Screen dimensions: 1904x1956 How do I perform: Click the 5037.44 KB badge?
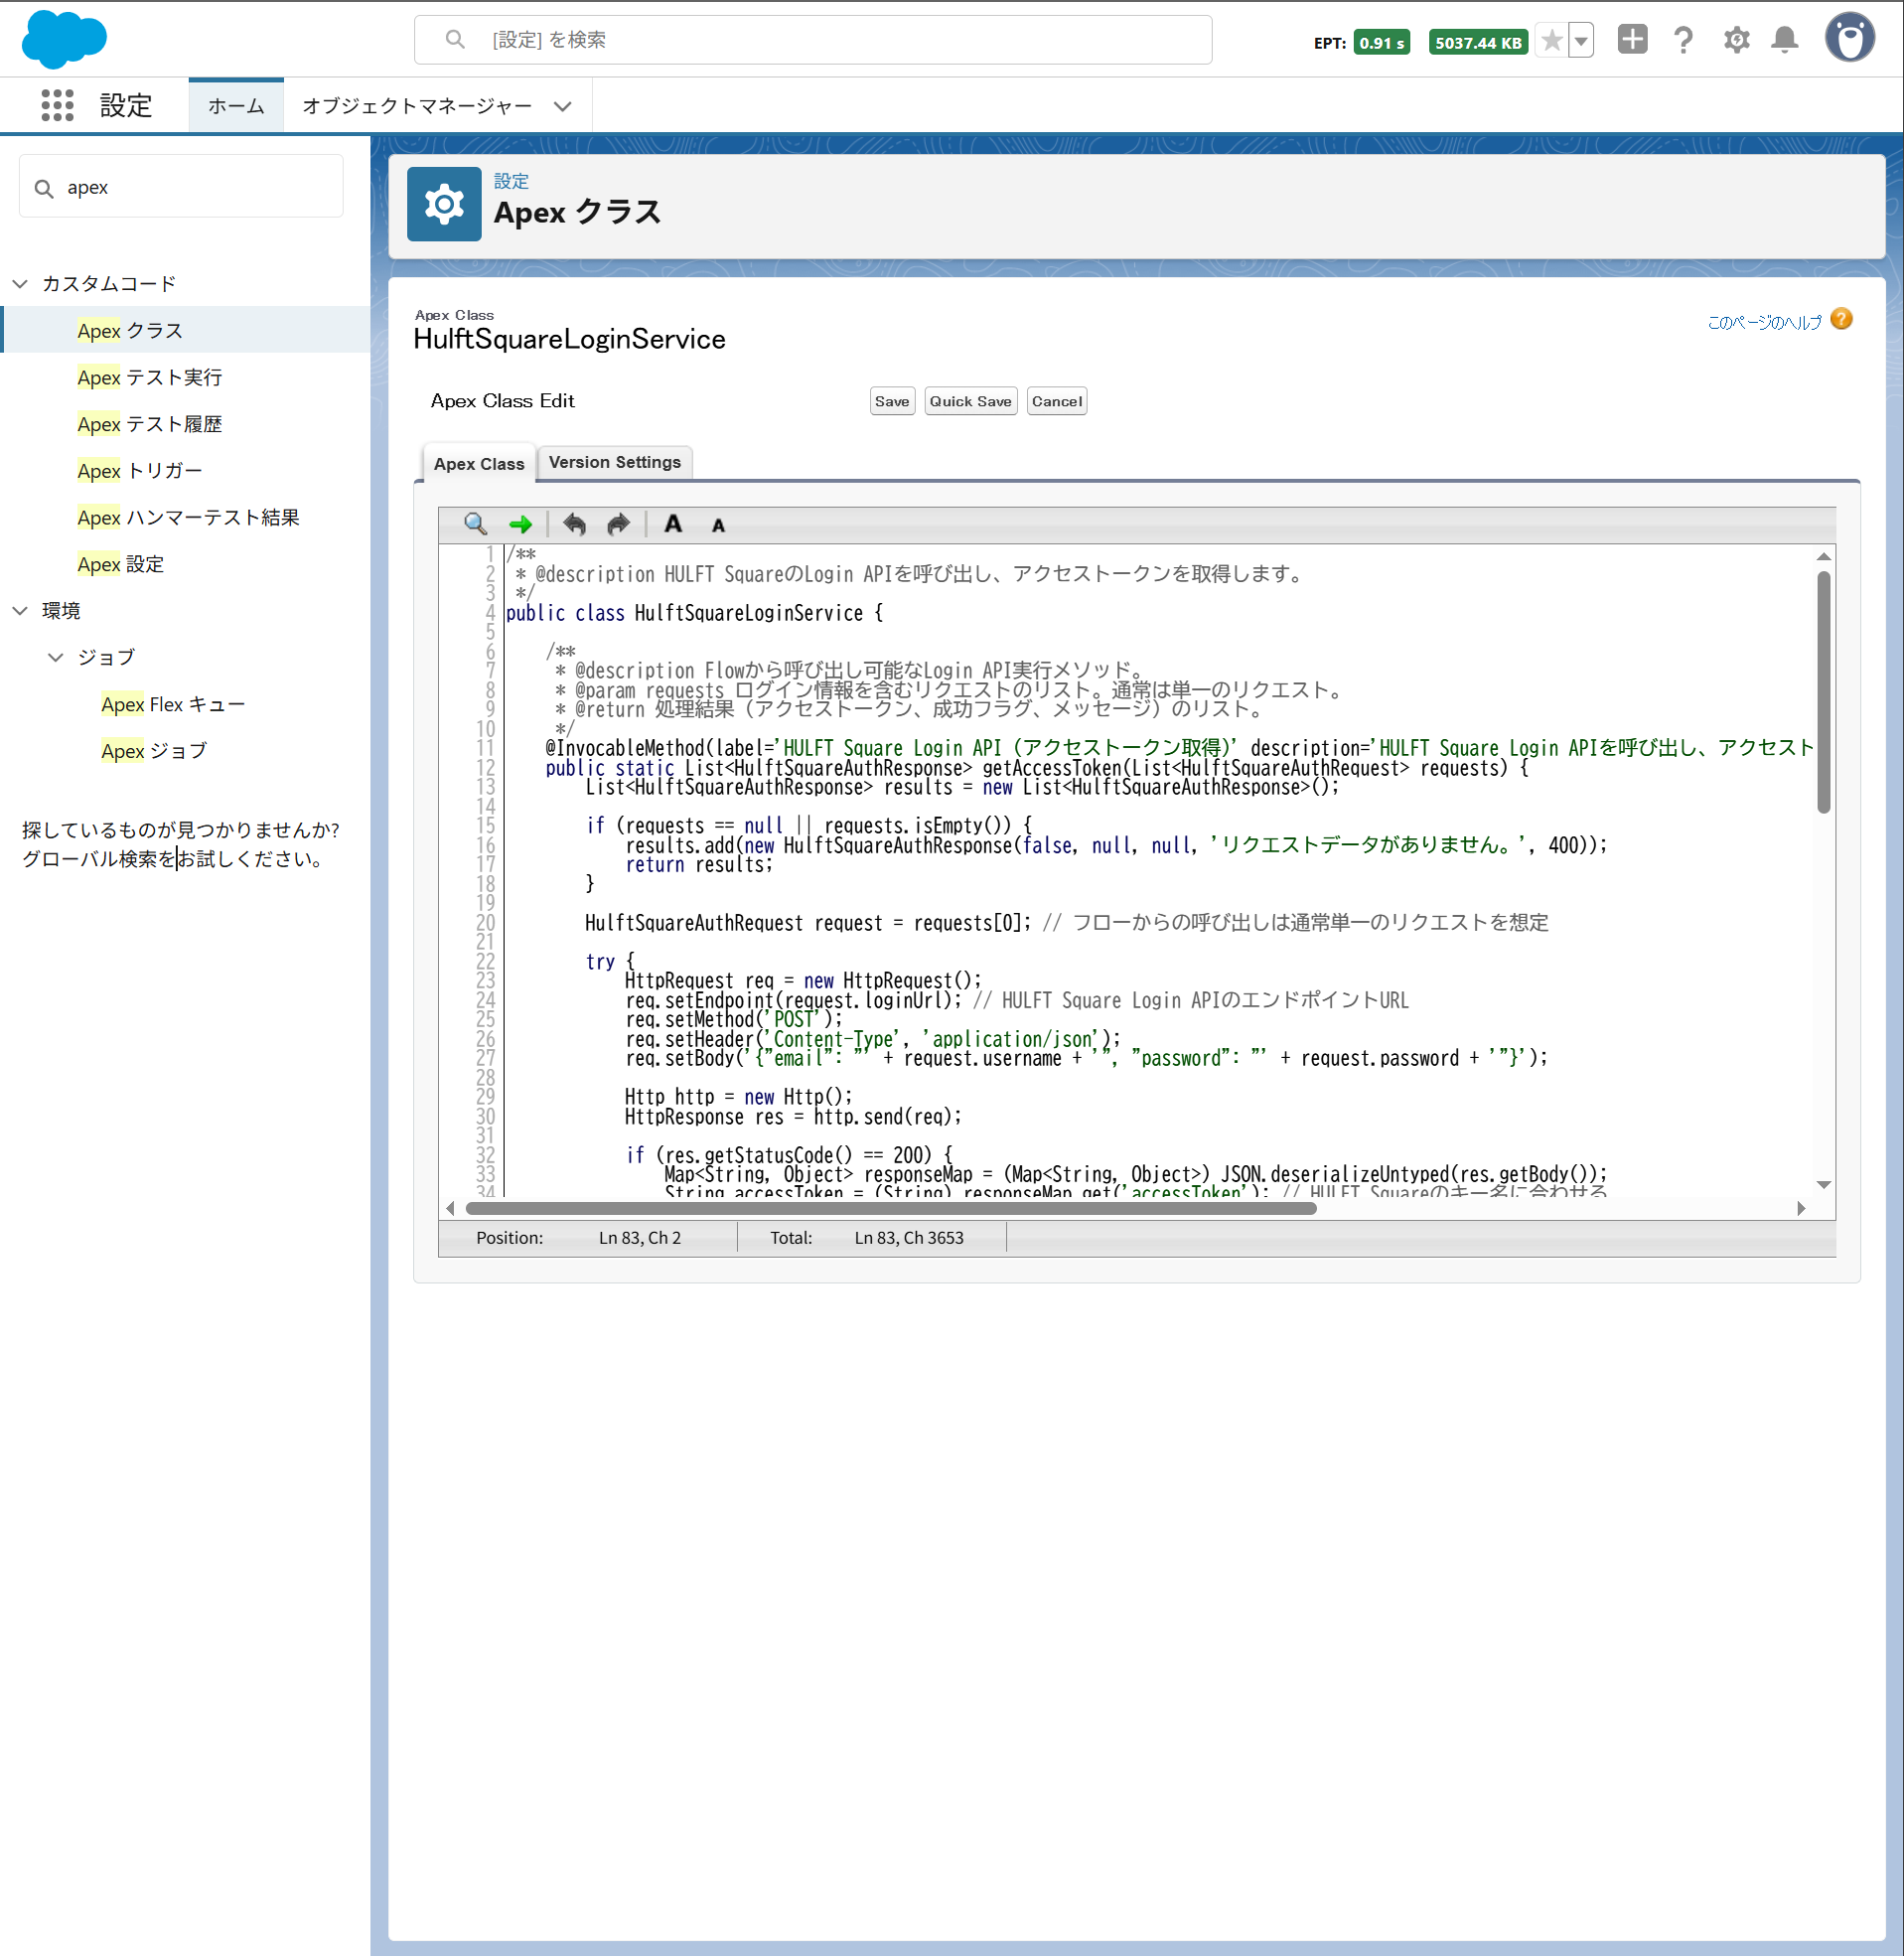point(1478,42)
